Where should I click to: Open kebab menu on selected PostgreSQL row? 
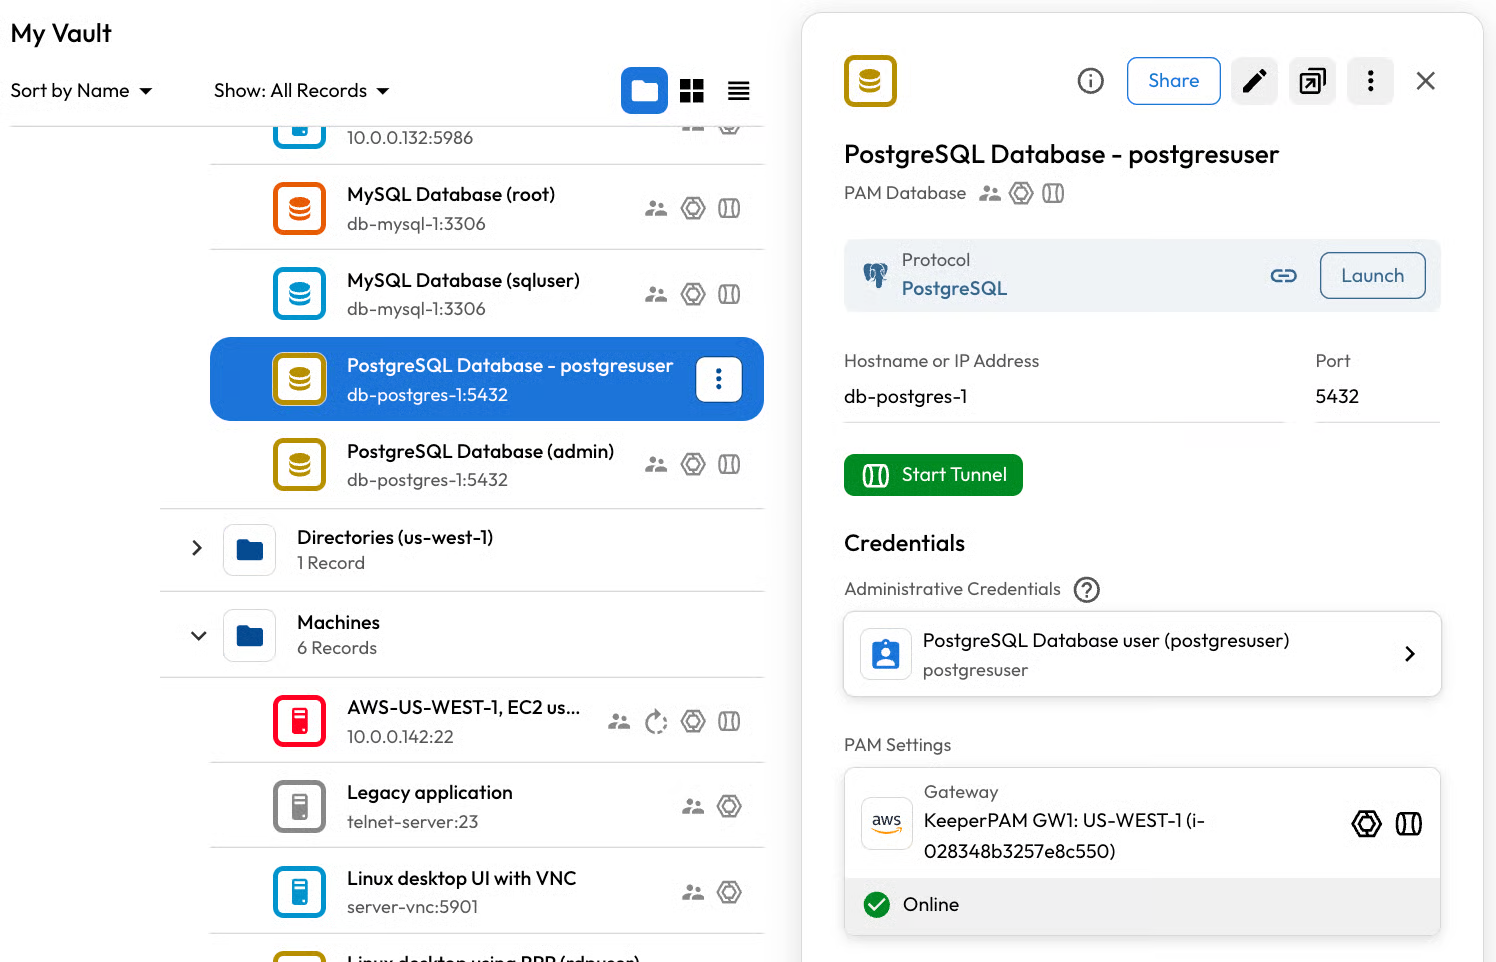(x=718, y=380)
